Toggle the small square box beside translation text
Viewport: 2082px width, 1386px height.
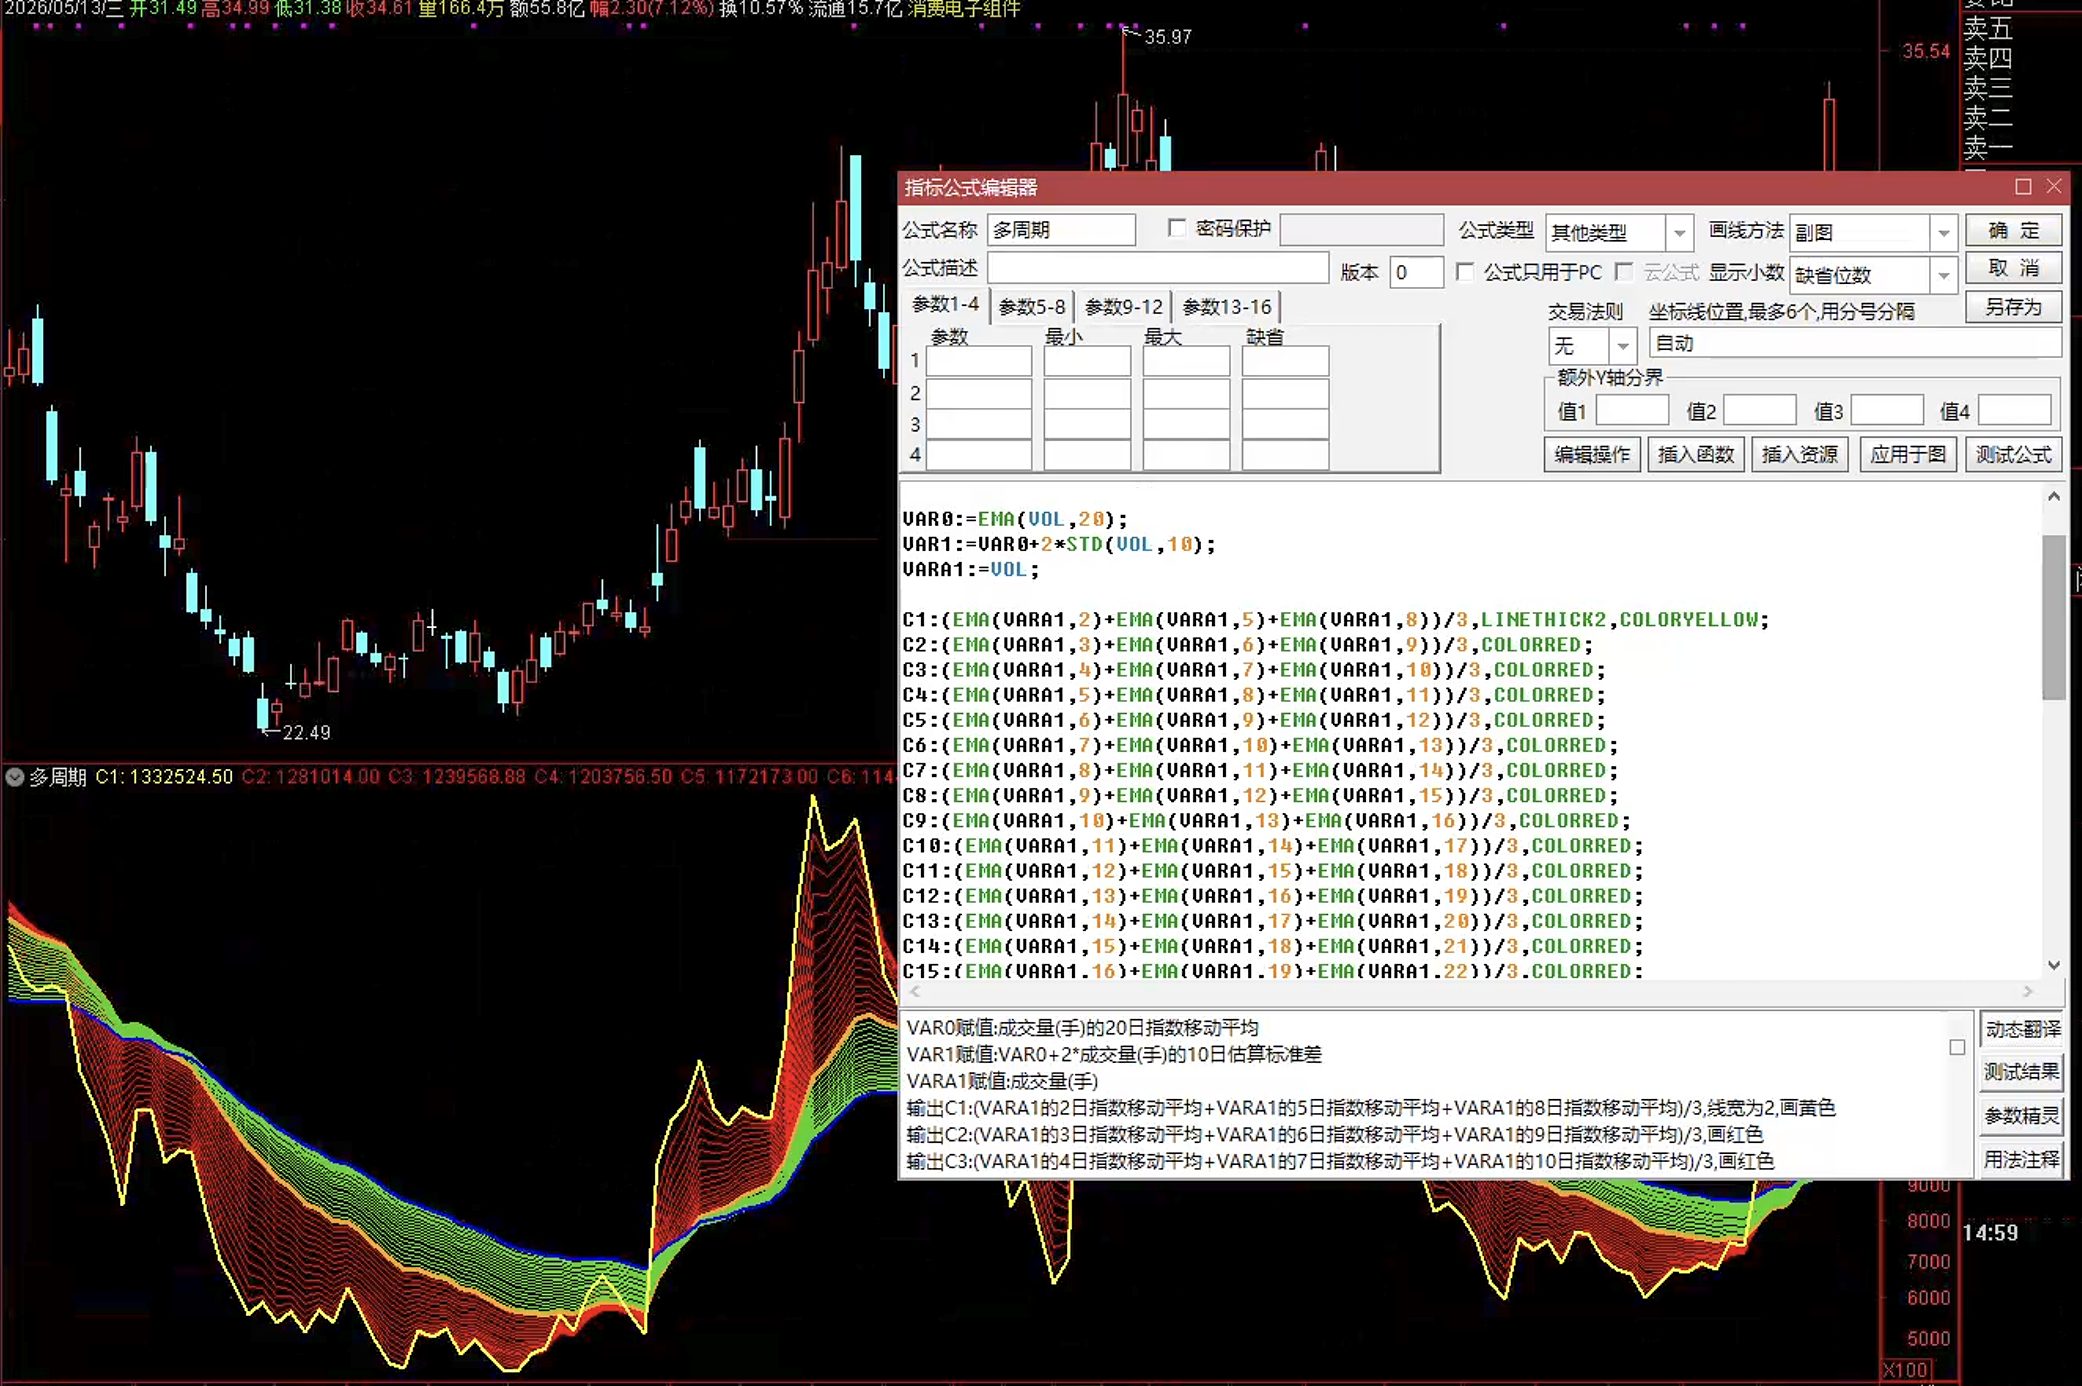coord(1957,1047)
